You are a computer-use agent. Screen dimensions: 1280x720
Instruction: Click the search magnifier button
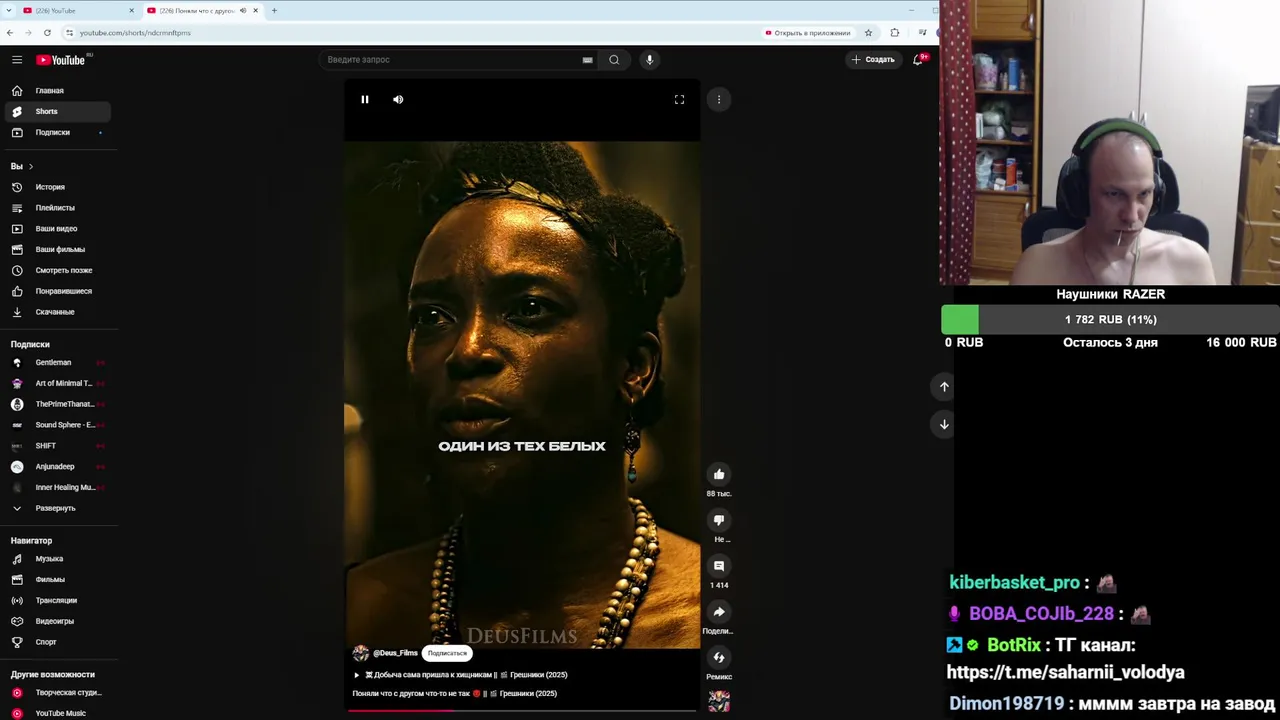tap(614, 60)
